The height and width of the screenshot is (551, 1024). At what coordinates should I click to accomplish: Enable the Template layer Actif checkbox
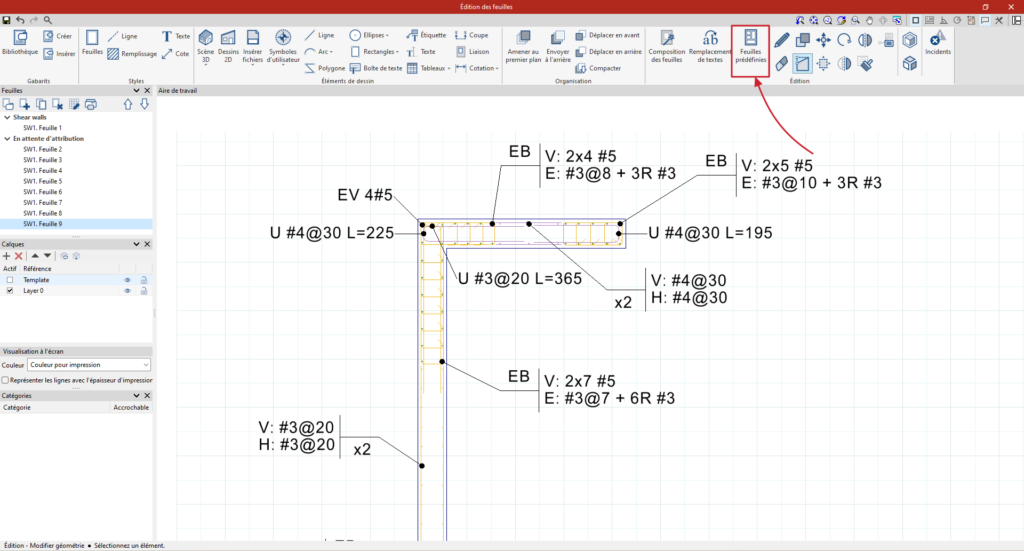coord(10,280)
